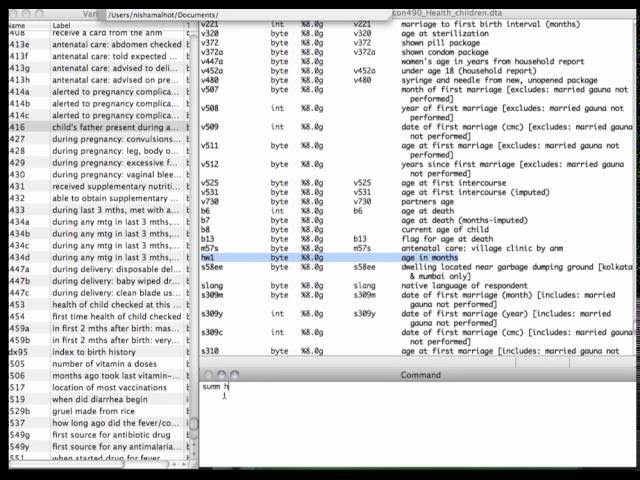Choose 447a during delivery: disposable row
The image size is (640, 480).
pos(99,269)
